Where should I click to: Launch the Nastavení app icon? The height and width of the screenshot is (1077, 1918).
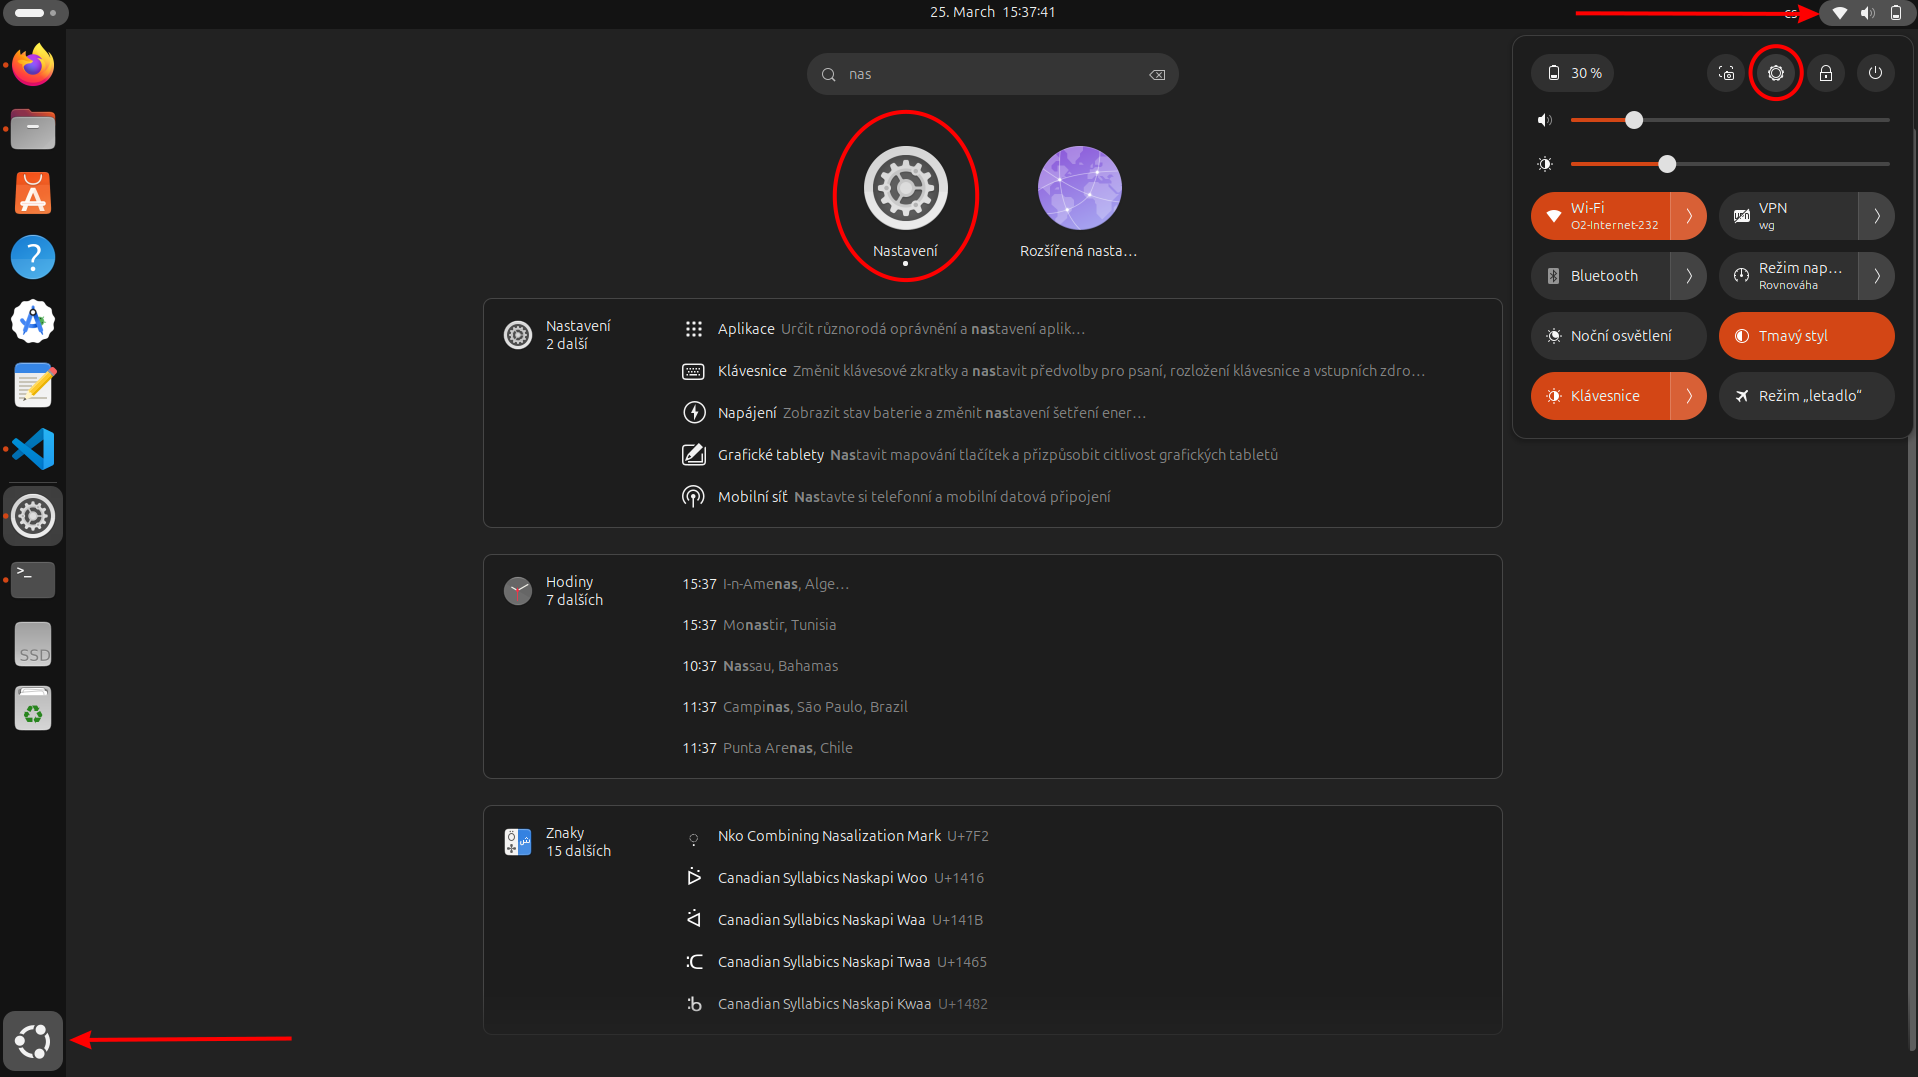[x=905, y=200]
